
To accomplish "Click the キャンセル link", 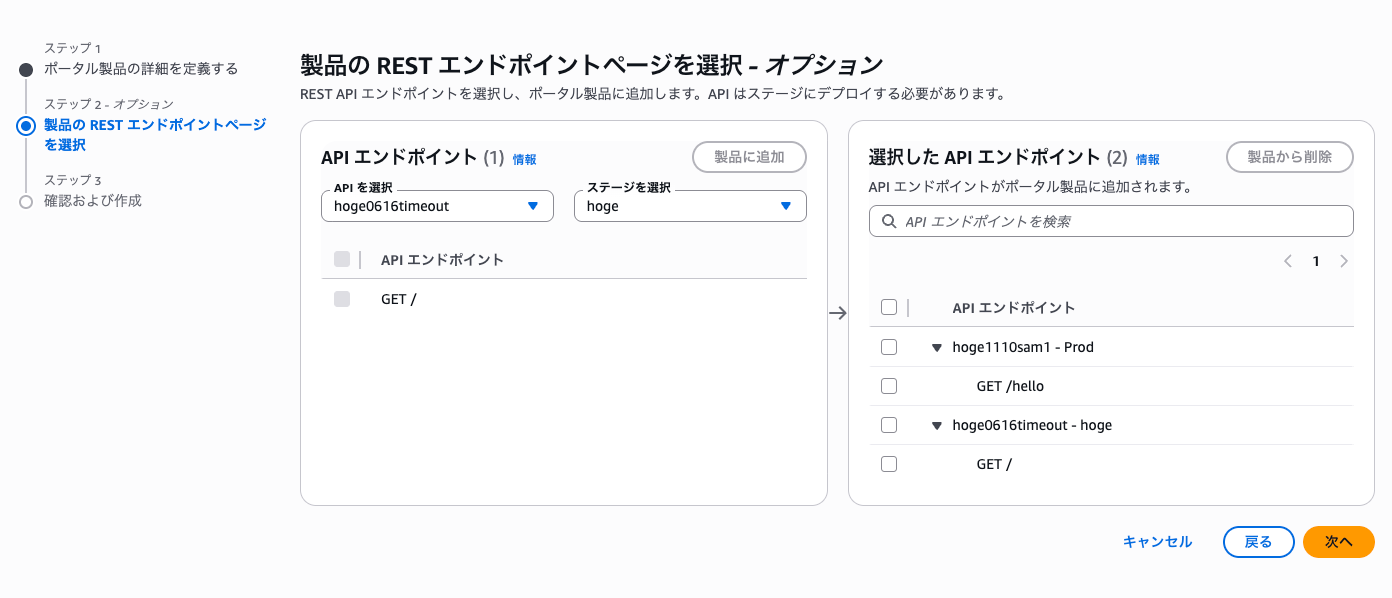I will [1157, 542].
